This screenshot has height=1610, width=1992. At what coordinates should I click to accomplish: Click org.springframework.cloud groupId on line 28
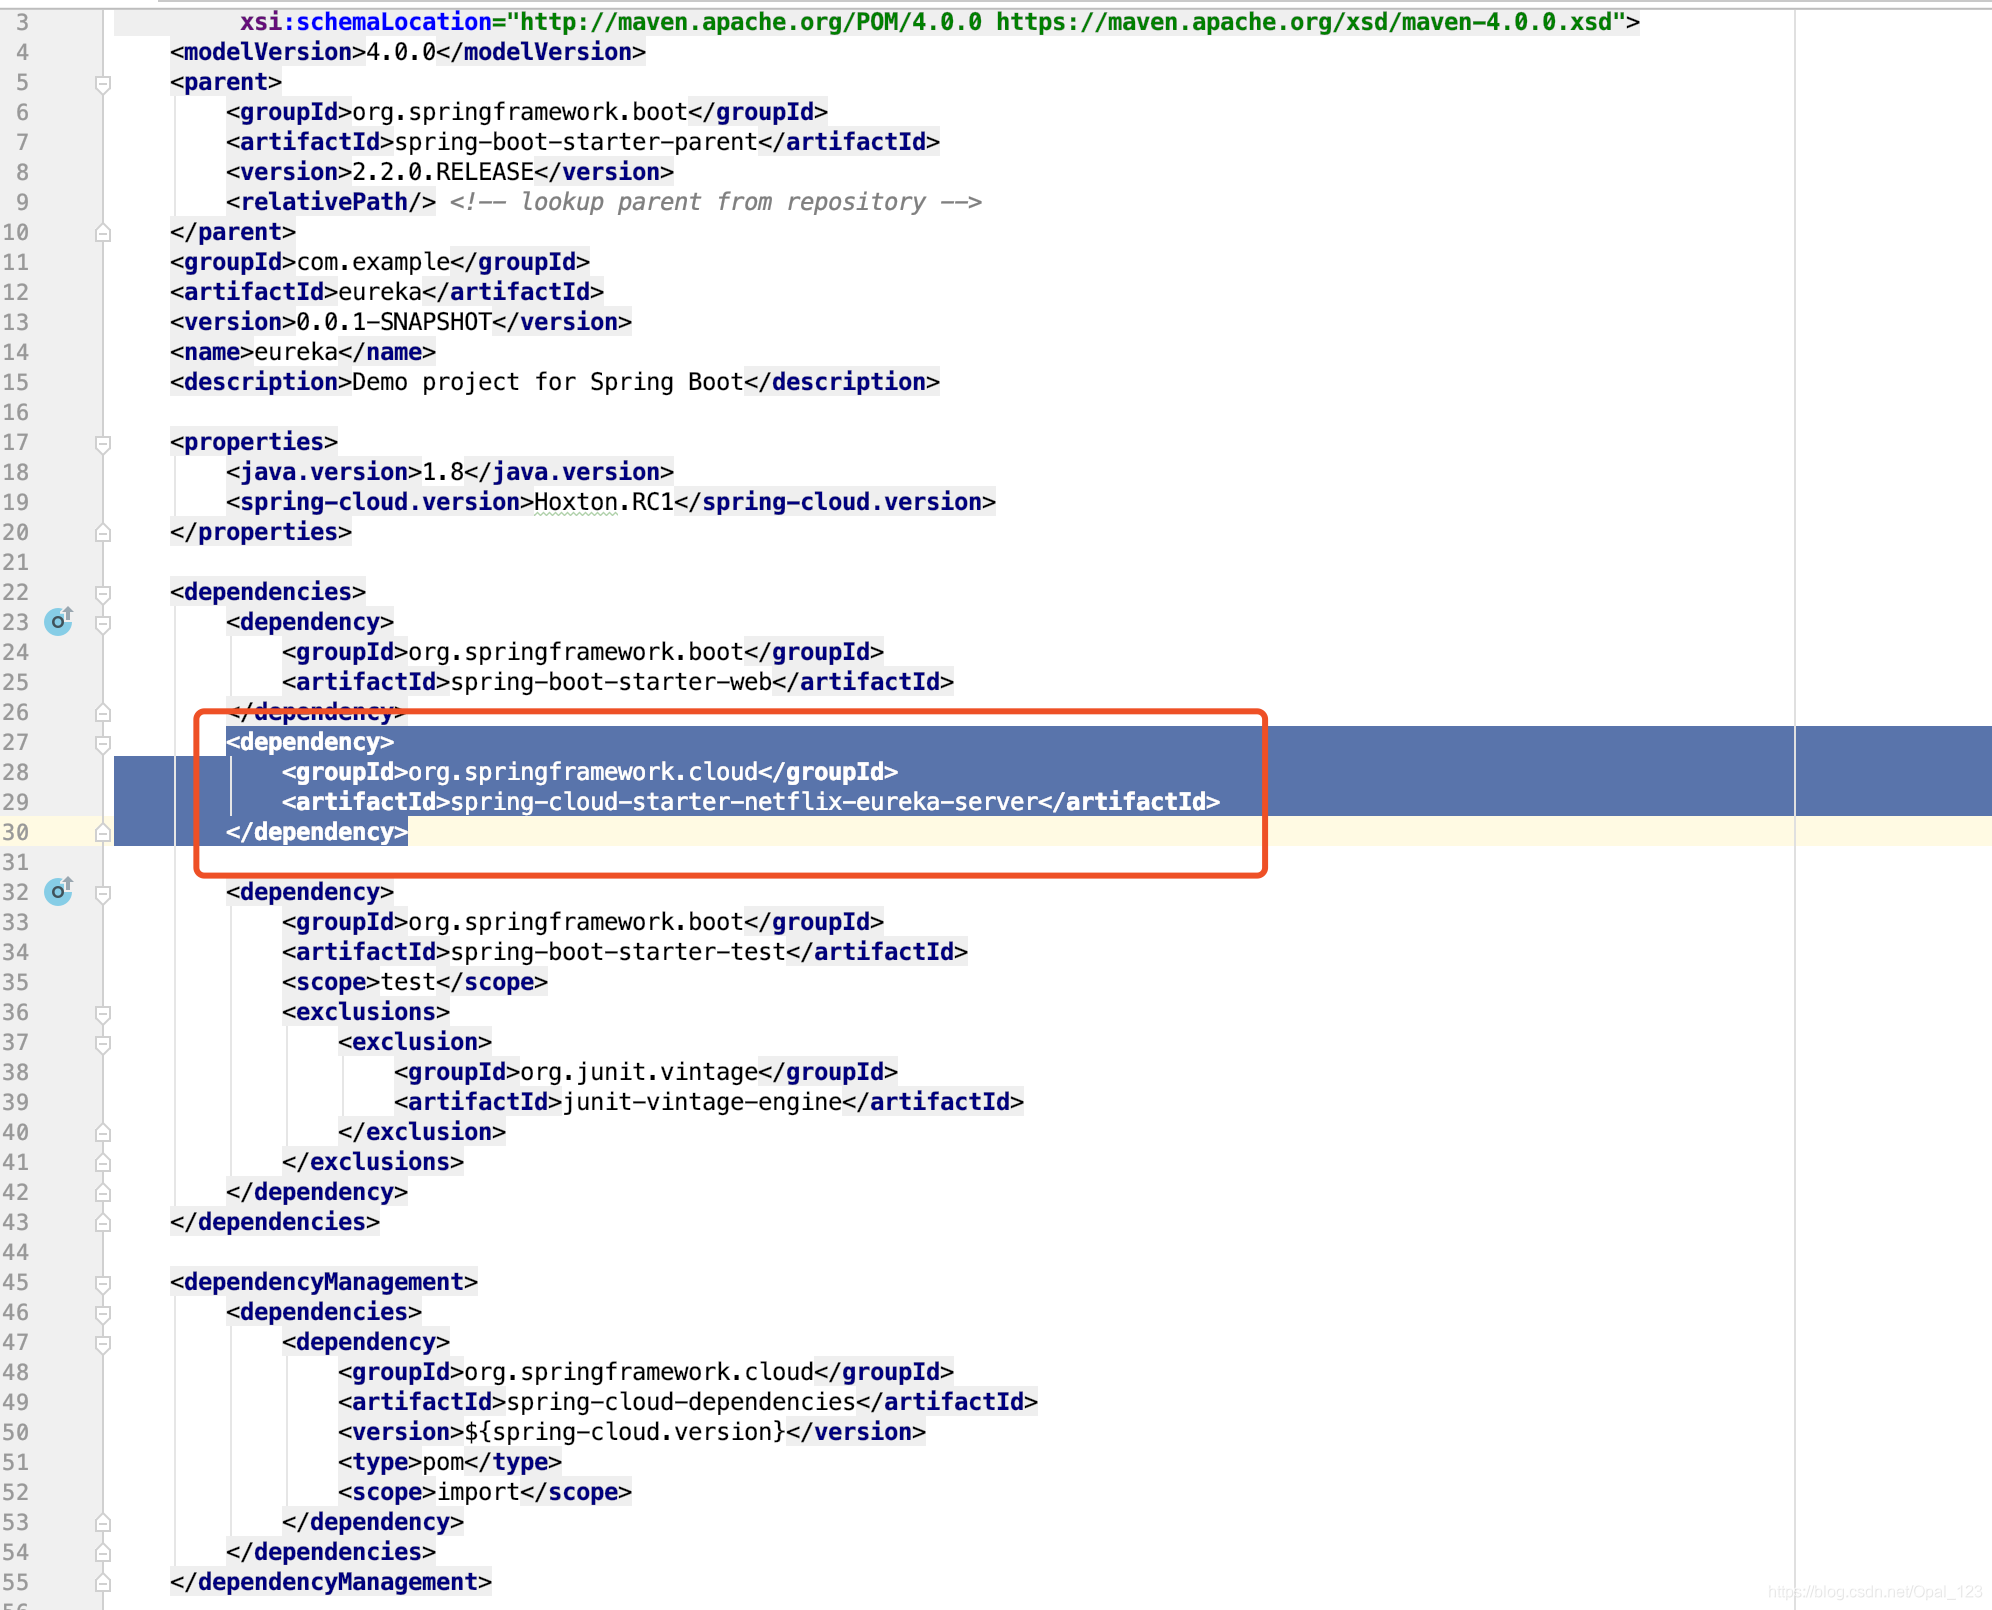tap(583, 772)
